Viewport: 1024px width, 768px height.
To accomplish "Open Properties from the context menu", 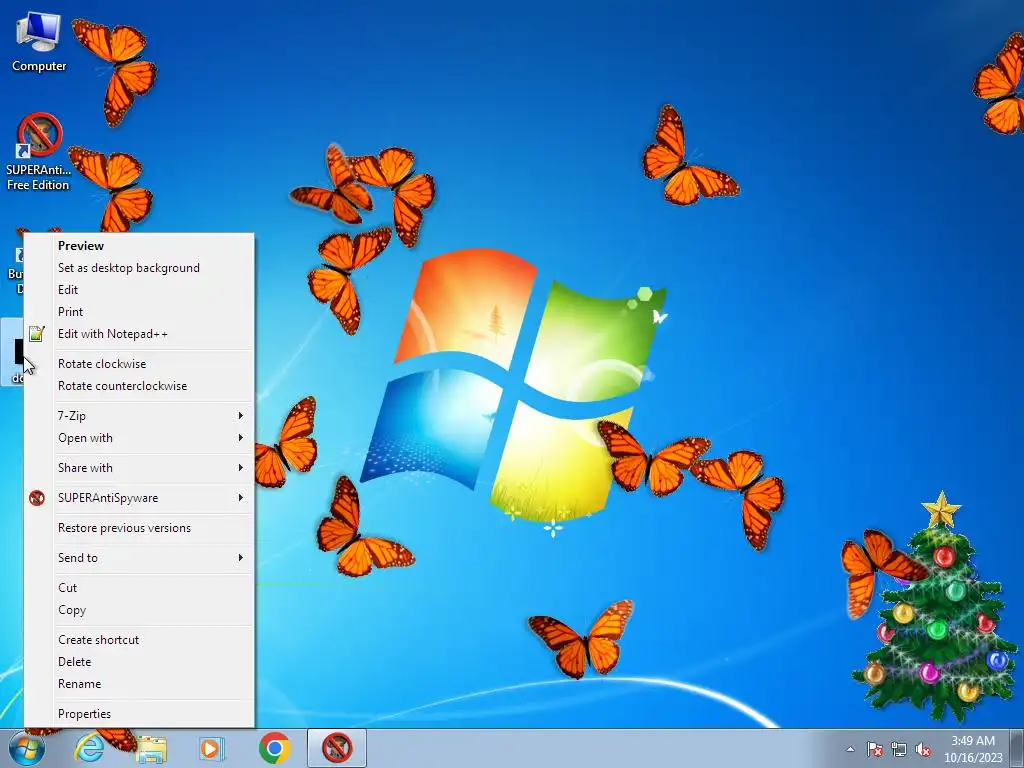I will 139,714.
